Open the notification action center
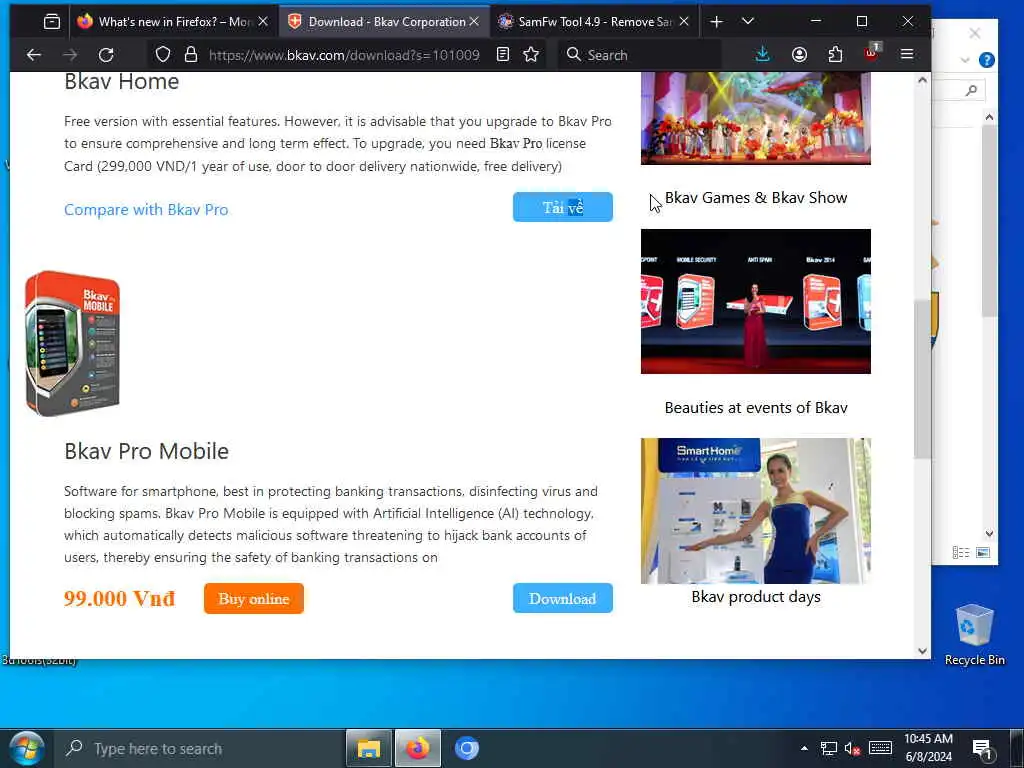Viewport: 1024px width, 768px height. [x=982, y=749]
